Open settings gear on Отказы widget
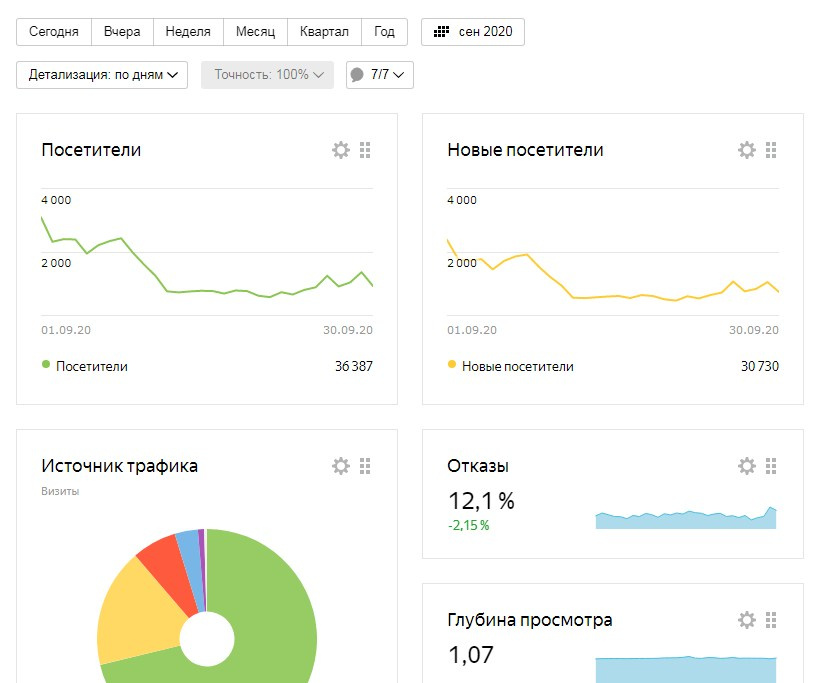 746,465
